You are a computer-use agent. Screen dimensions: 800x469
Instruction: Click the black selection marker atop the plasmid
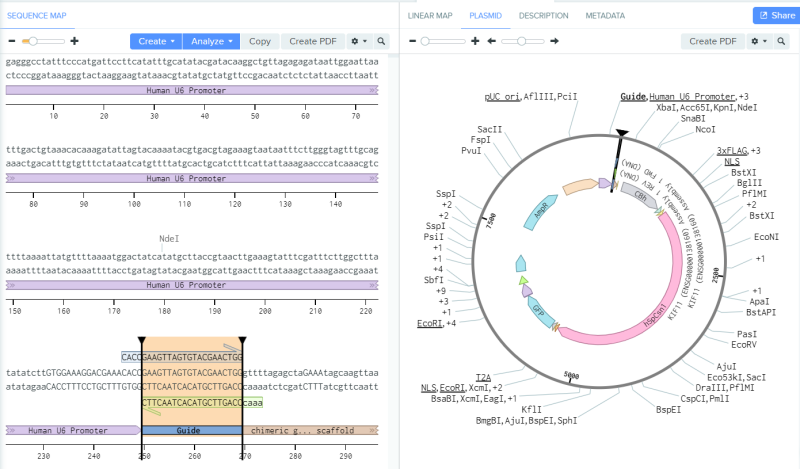(x=622, y=133)
